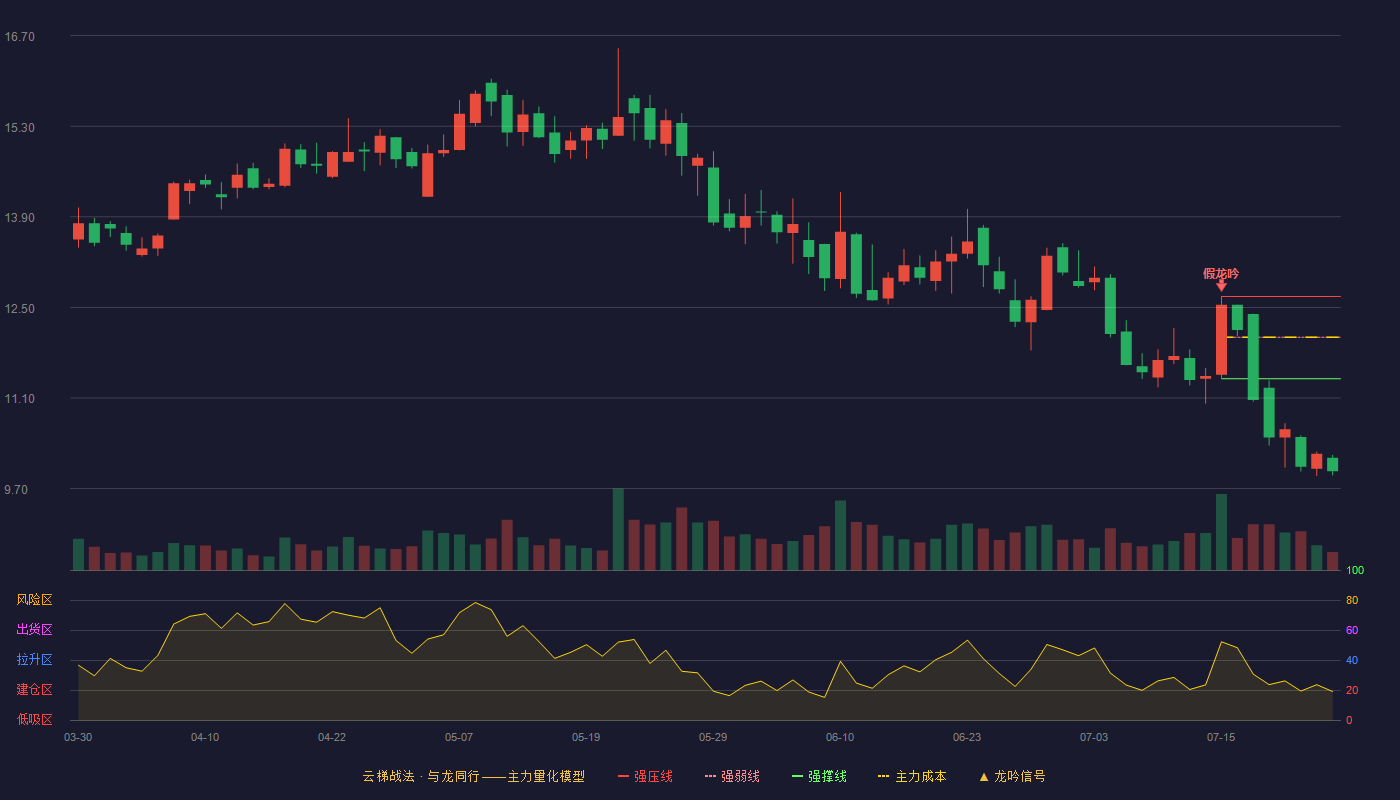Screen dimensions: 1400x800
Task: Click the red strong-pressure horizontal line
Action: click(x=1281, y=297)
